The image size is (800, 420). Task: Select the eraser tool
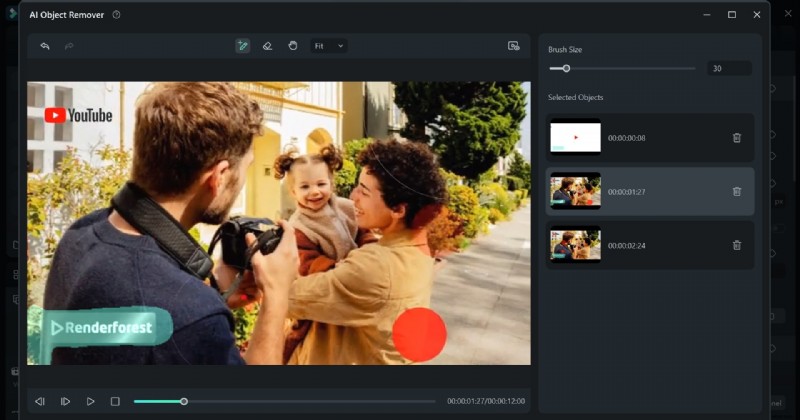coord(267,46)
